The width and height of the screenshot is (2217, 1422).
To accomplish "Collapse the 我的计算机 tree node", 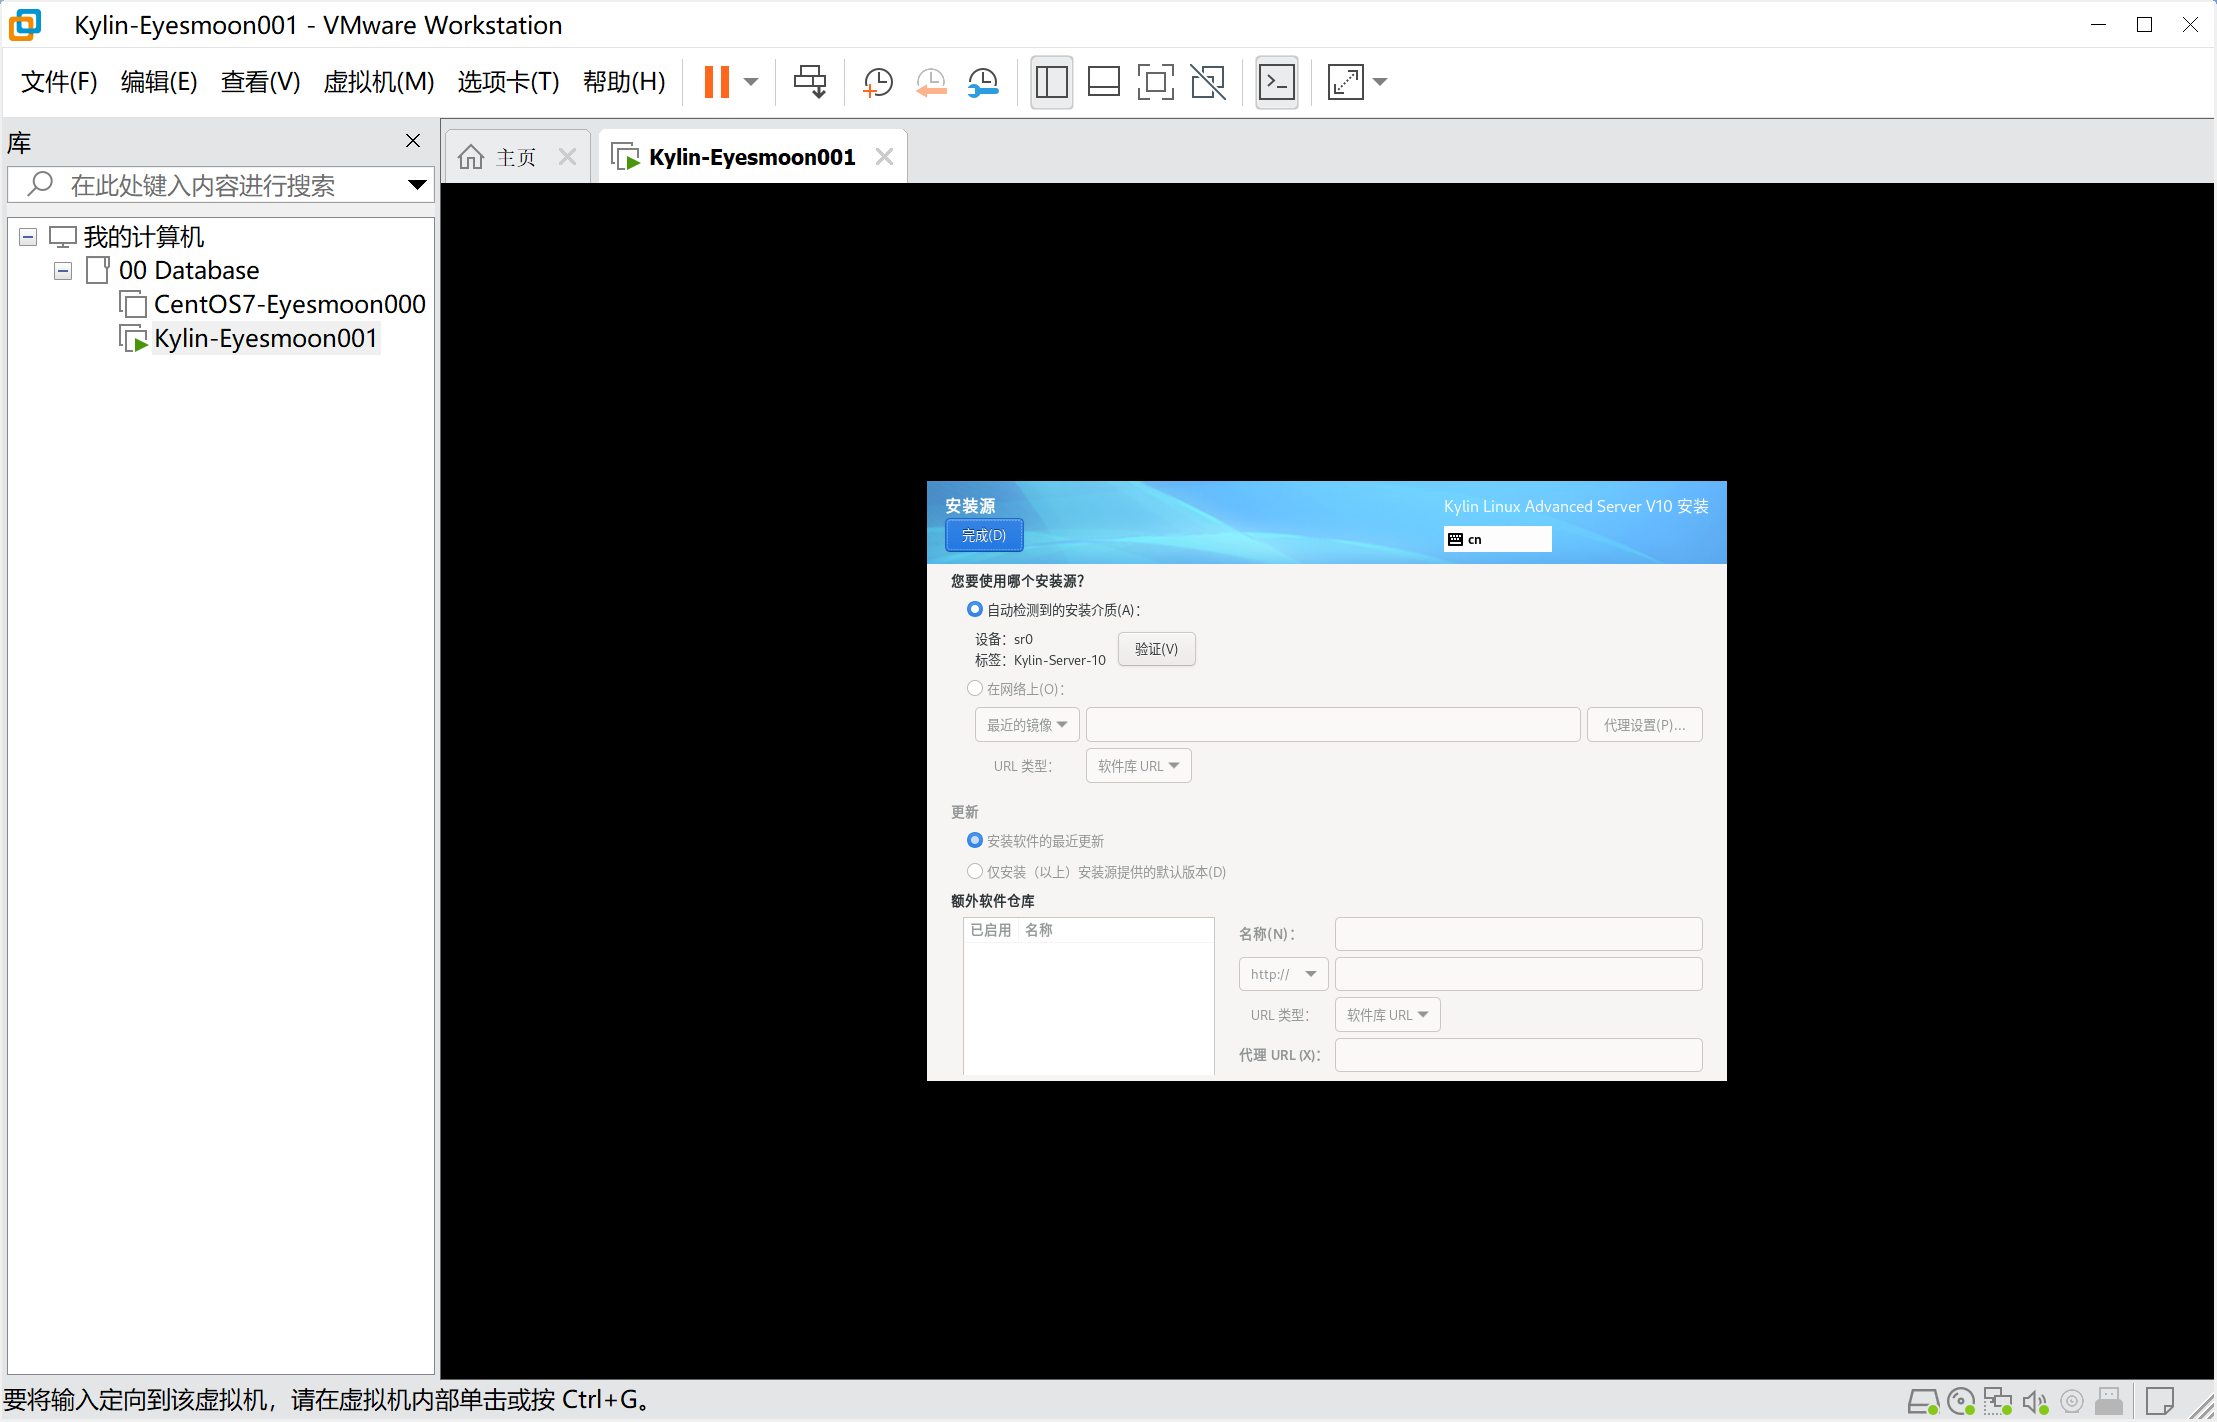I will click(28, 237).
